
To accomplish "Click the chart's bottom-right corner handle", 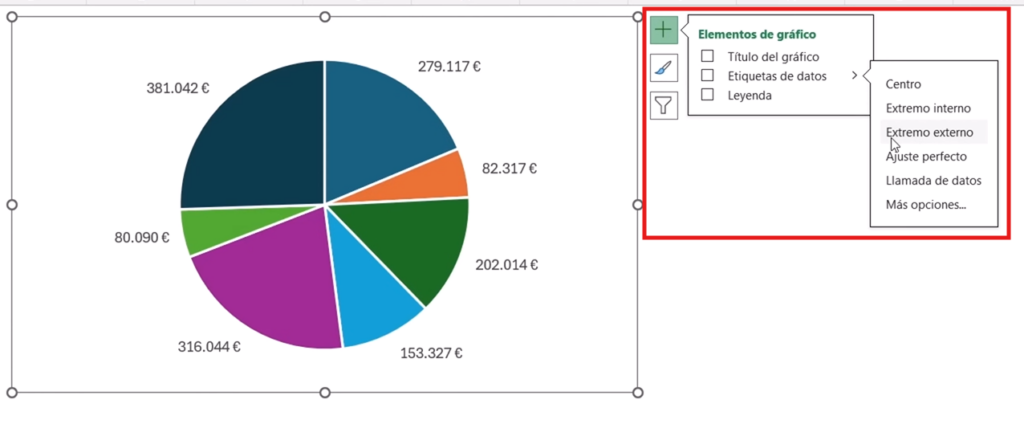I will click(638, 393).
